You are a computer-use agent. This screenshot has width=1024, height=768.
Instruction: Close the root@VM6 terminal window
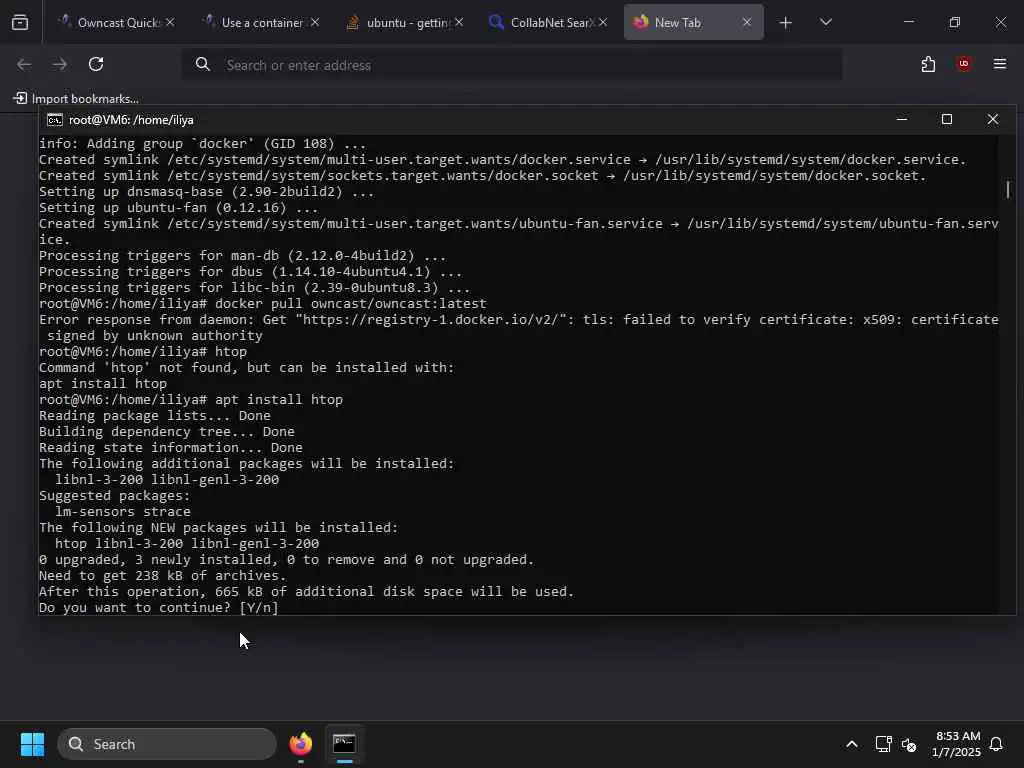993,120
